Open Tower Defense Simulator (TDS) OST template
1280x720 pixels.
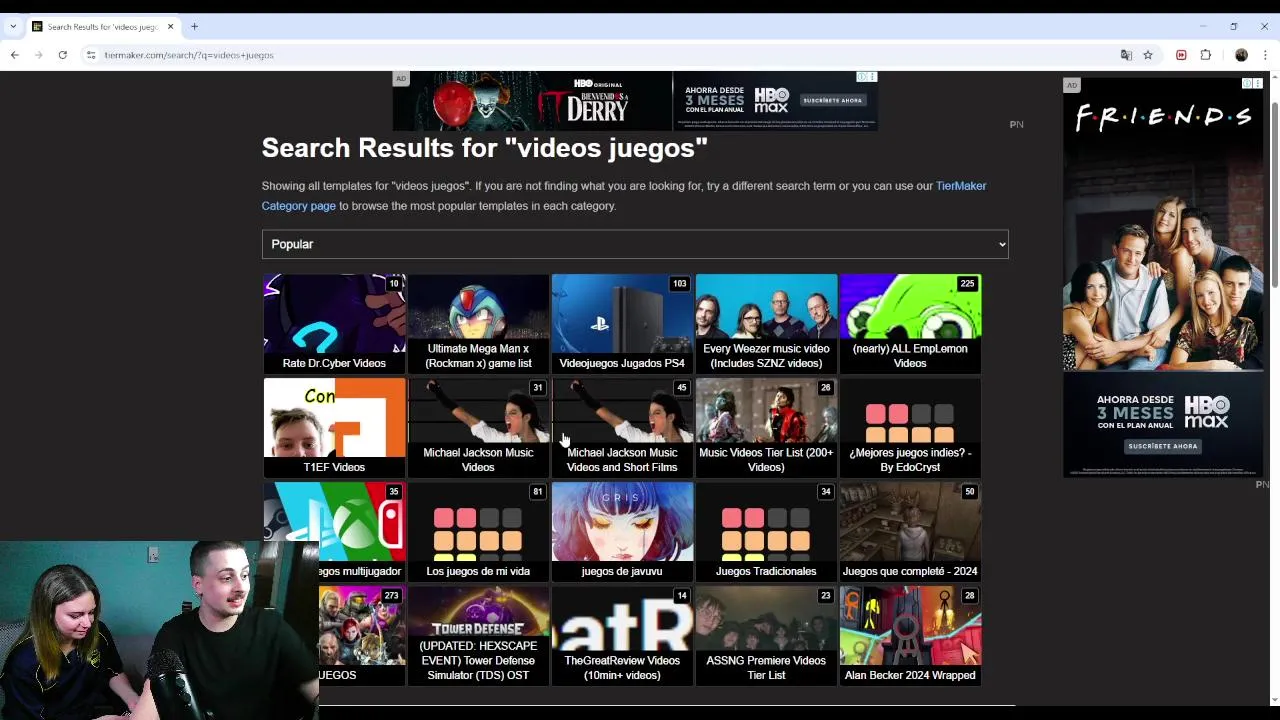(x=478, y=635)
